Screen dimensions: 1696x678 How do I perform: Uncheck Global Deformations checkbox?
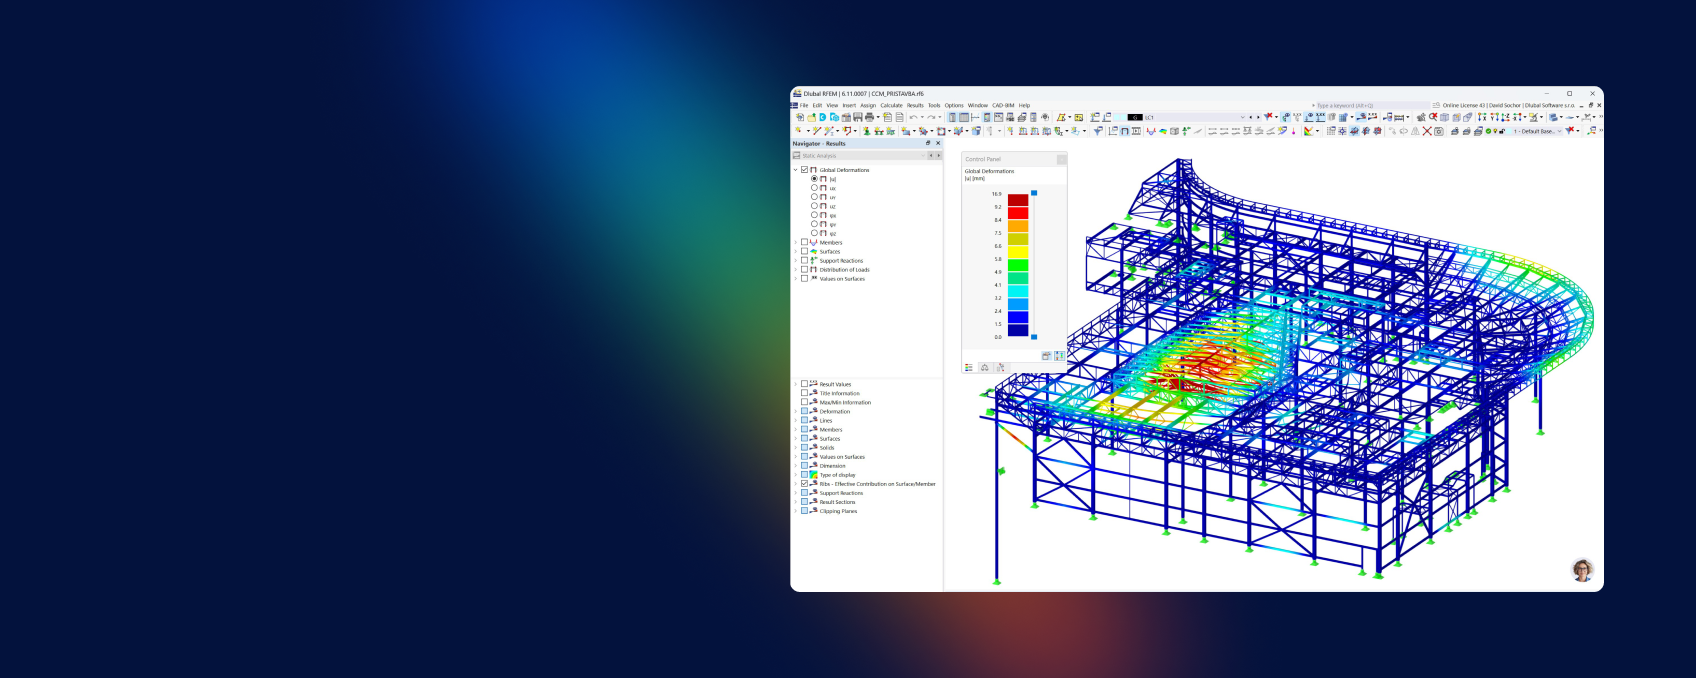[x=804, y=170]
